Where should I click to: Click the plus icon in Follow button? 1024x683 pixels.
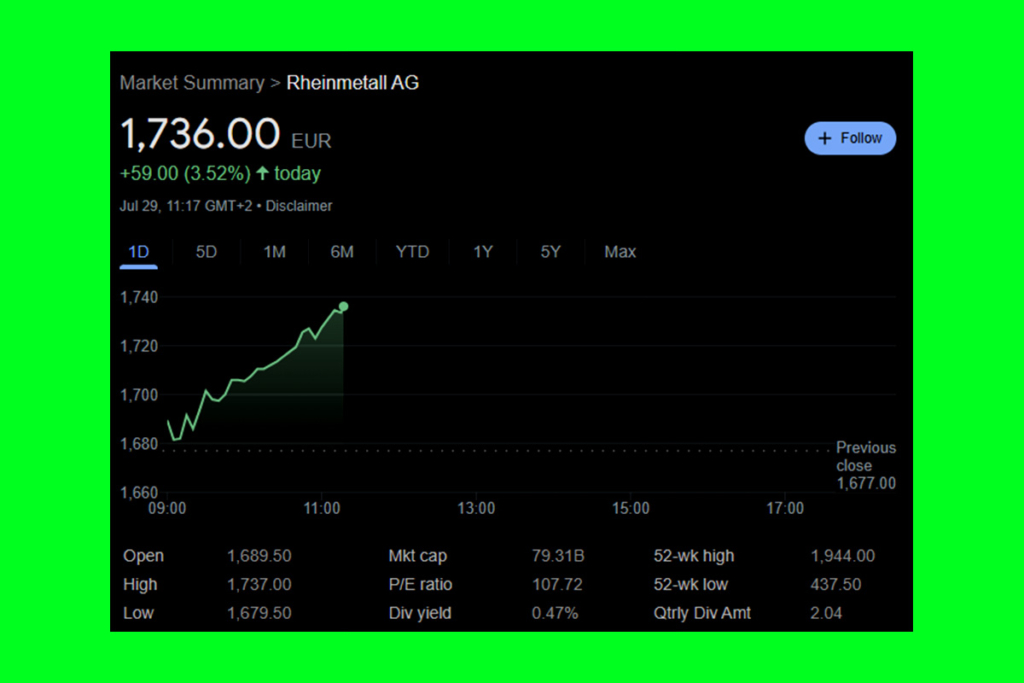pyautogui.click(x=825, y=138)
